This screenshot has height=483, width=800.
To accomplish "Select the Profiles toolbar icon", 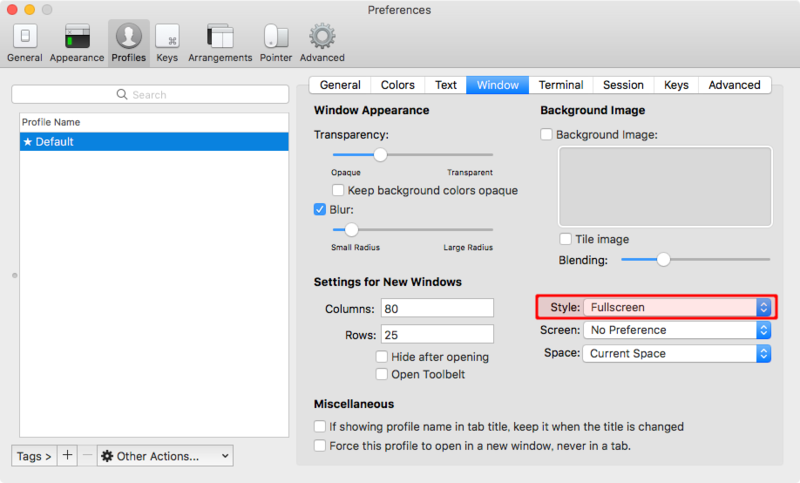I will click(x=129, y=43).
